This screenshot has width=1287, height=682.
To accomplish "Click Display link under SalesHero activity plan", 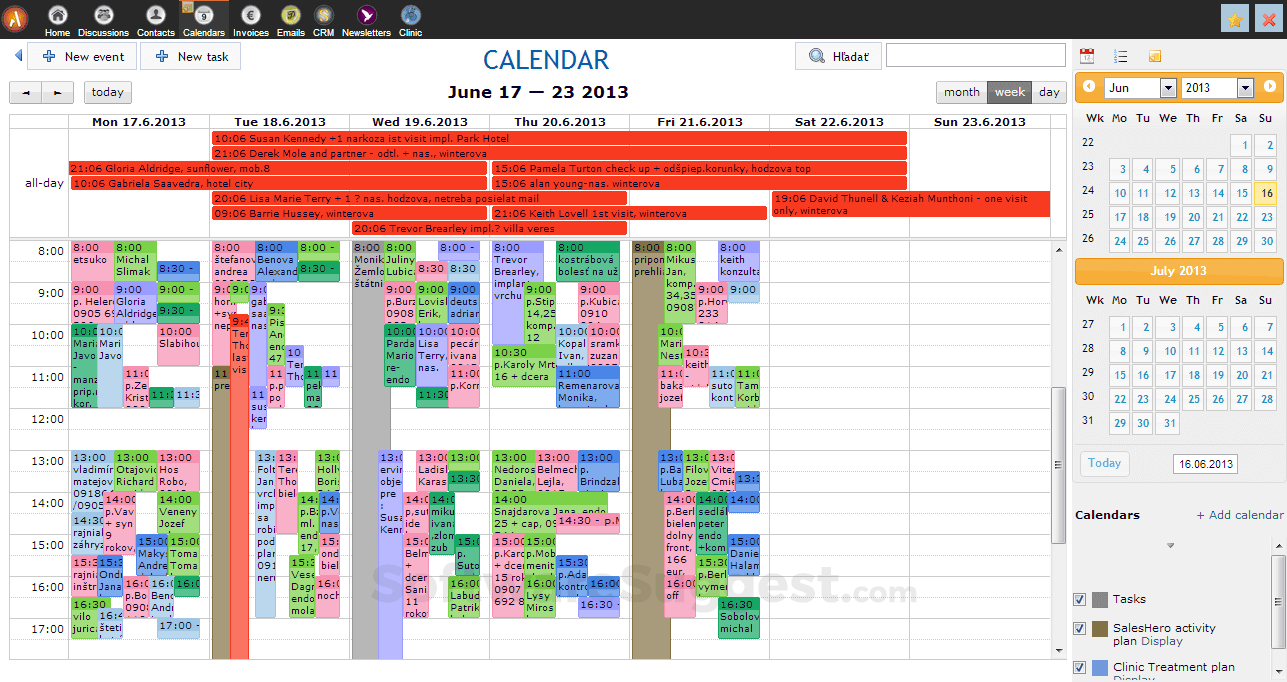I will click(1162, 642).
